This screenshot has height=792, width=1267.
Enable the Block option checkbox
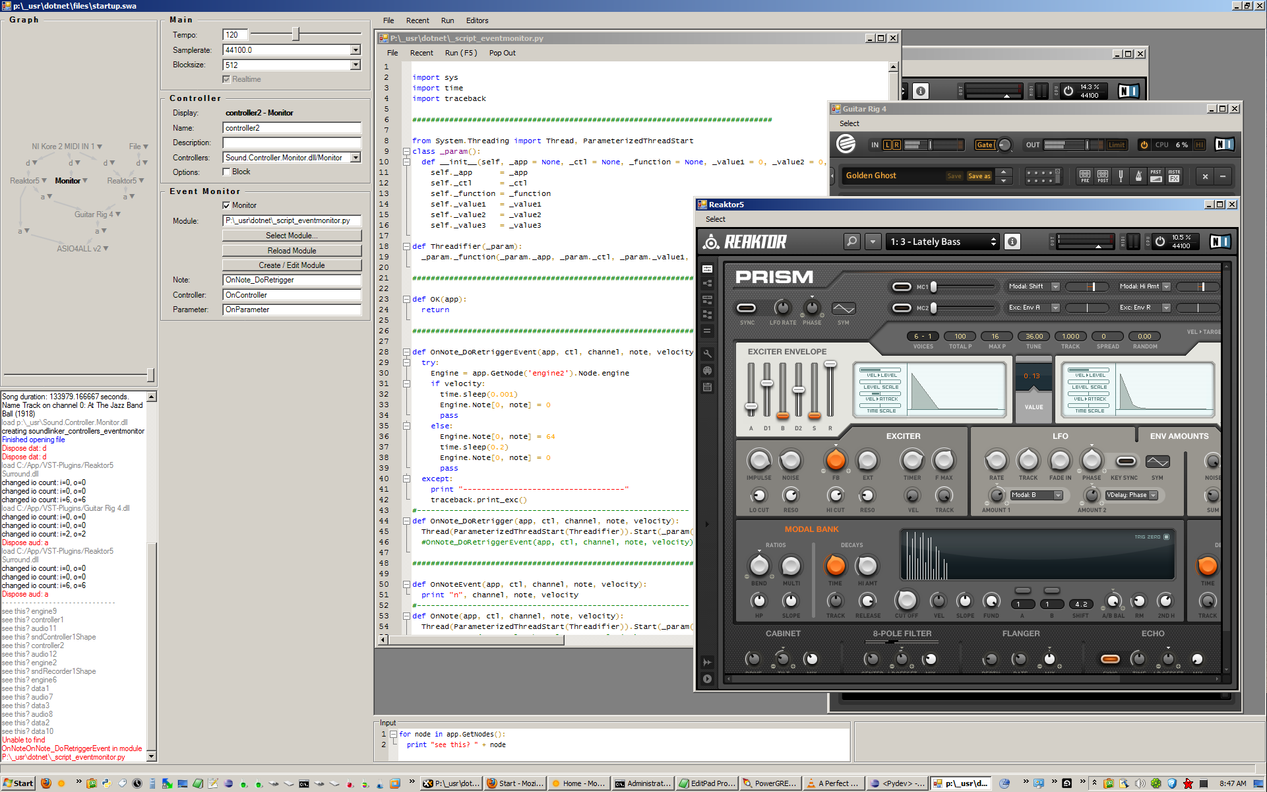[x=227, y=172]
